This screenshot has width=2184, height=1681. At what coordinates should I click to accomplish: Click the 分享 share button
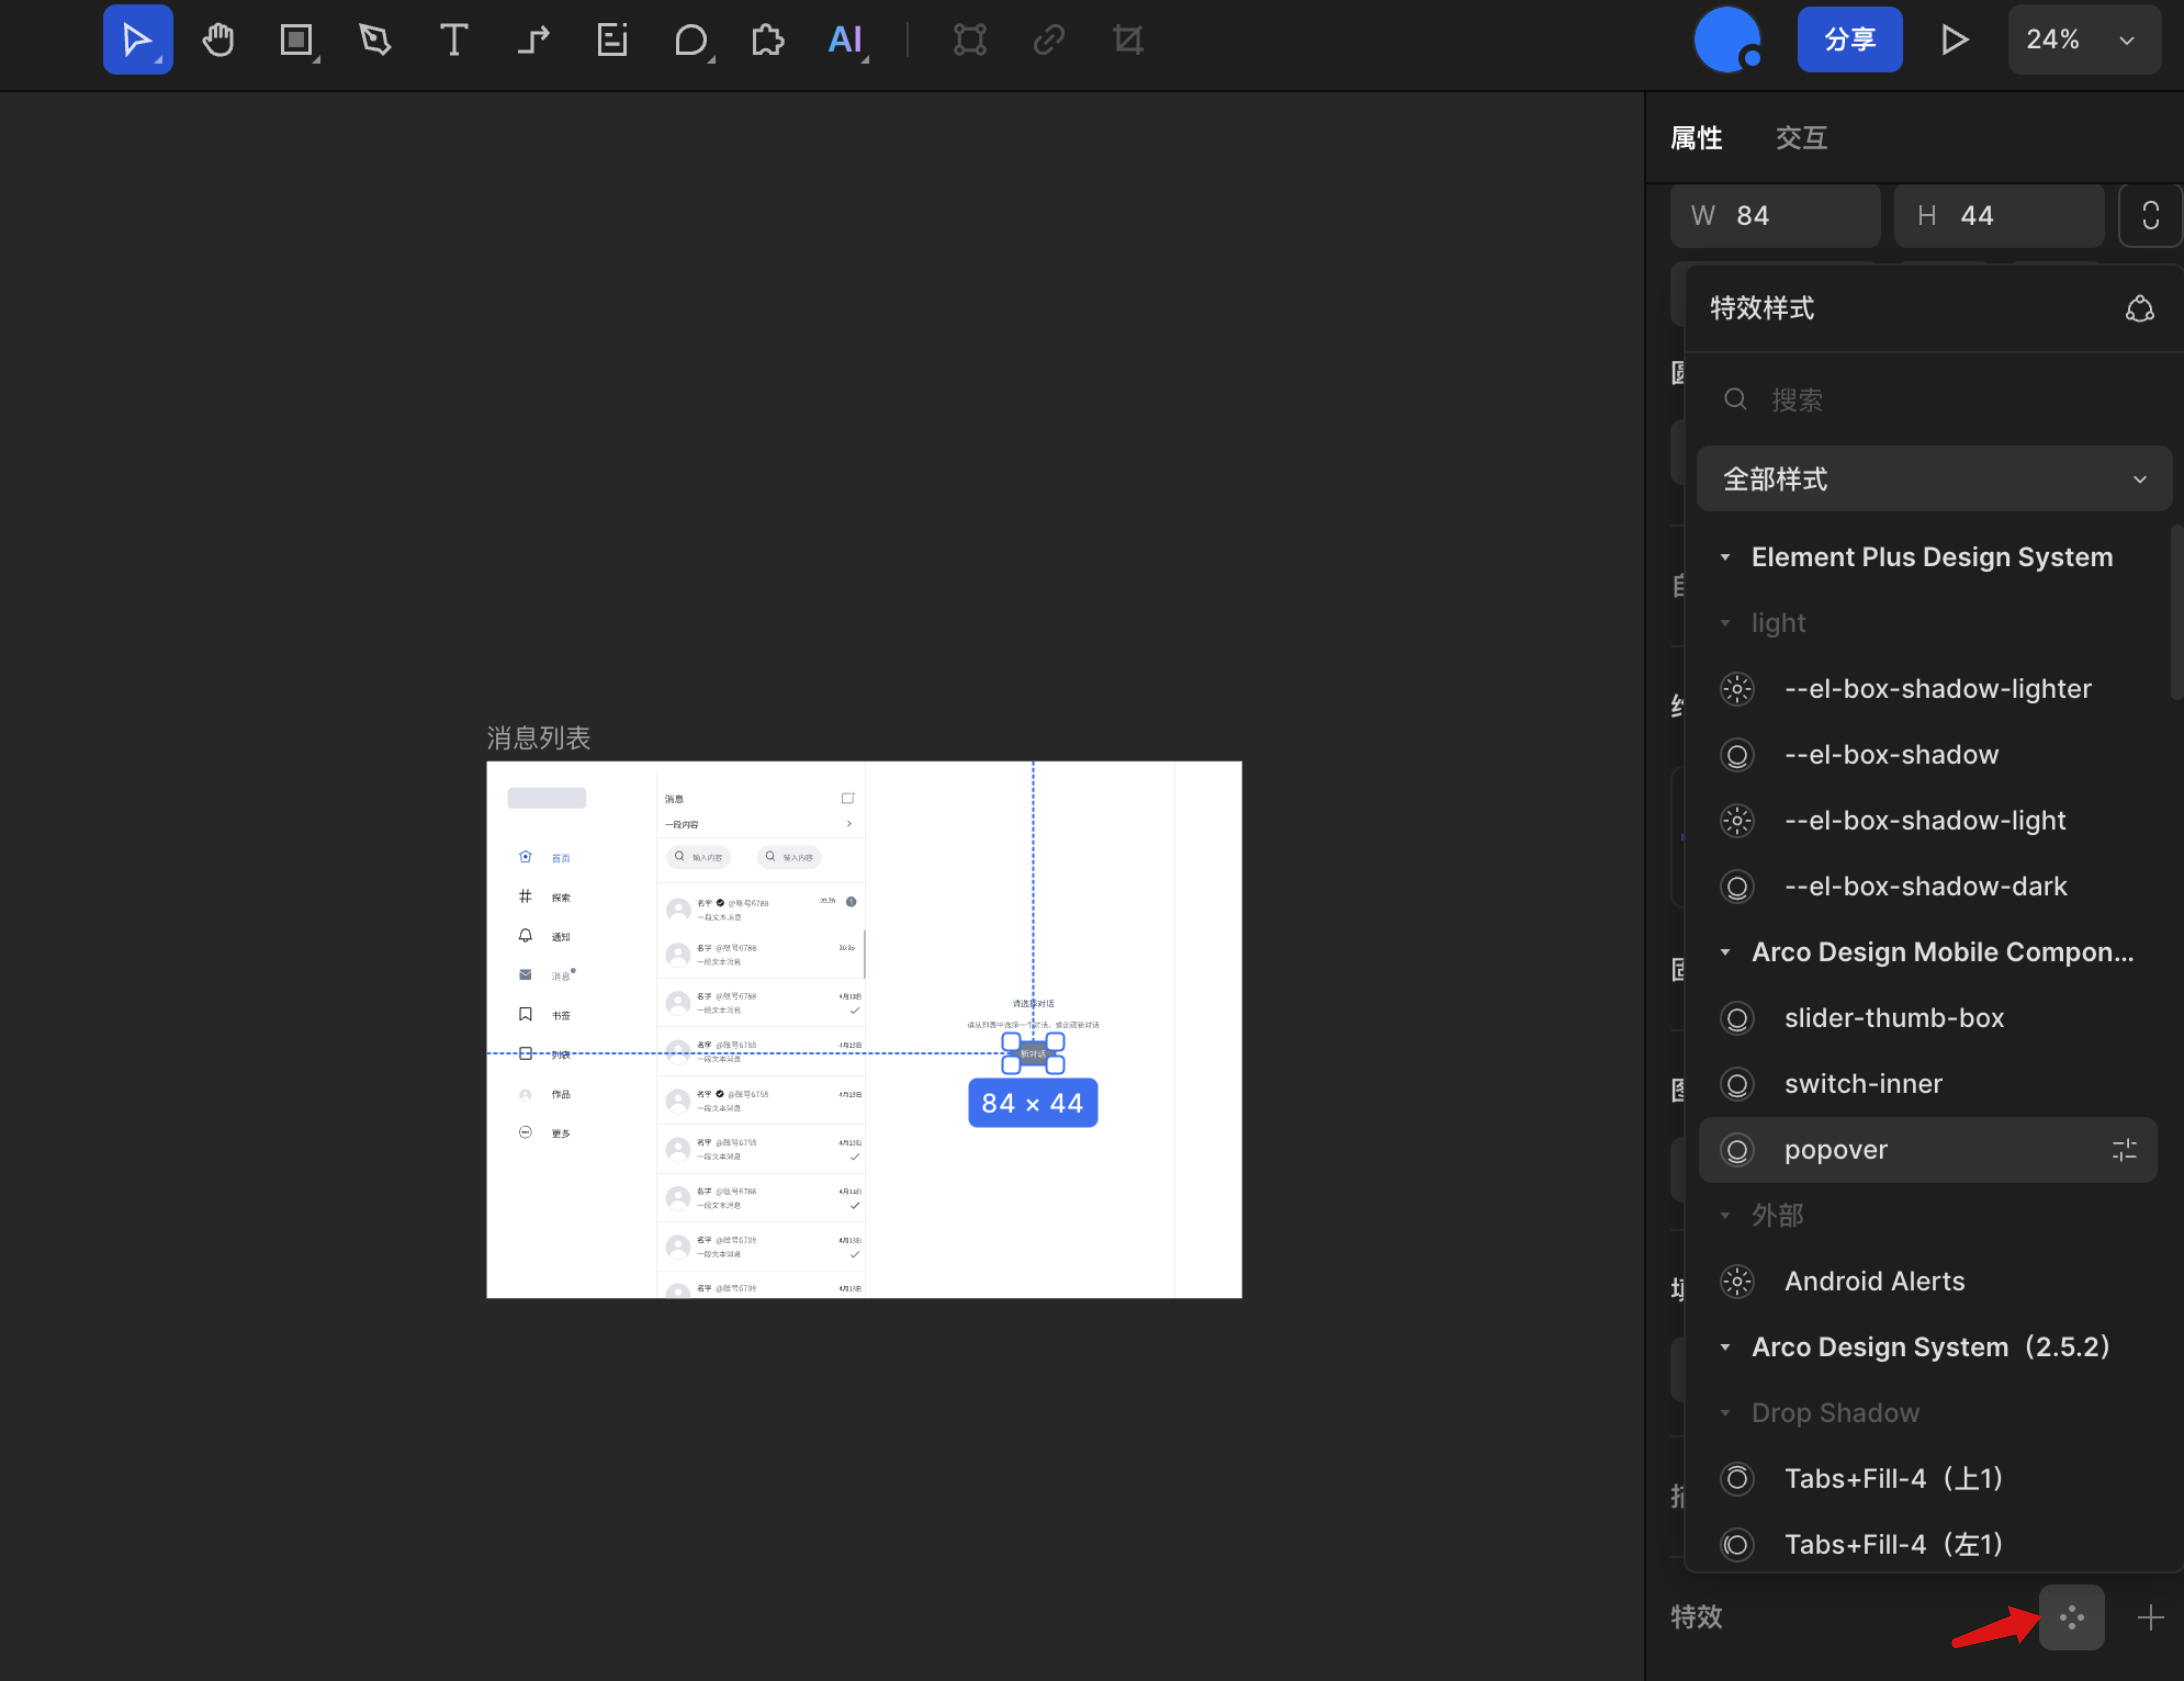(x=1850, y=40)
